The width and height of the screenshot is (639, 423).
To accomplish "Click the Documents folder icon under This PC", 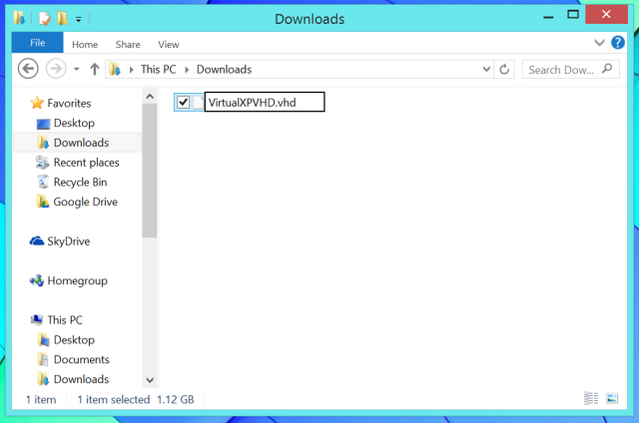I will [43, 359].
